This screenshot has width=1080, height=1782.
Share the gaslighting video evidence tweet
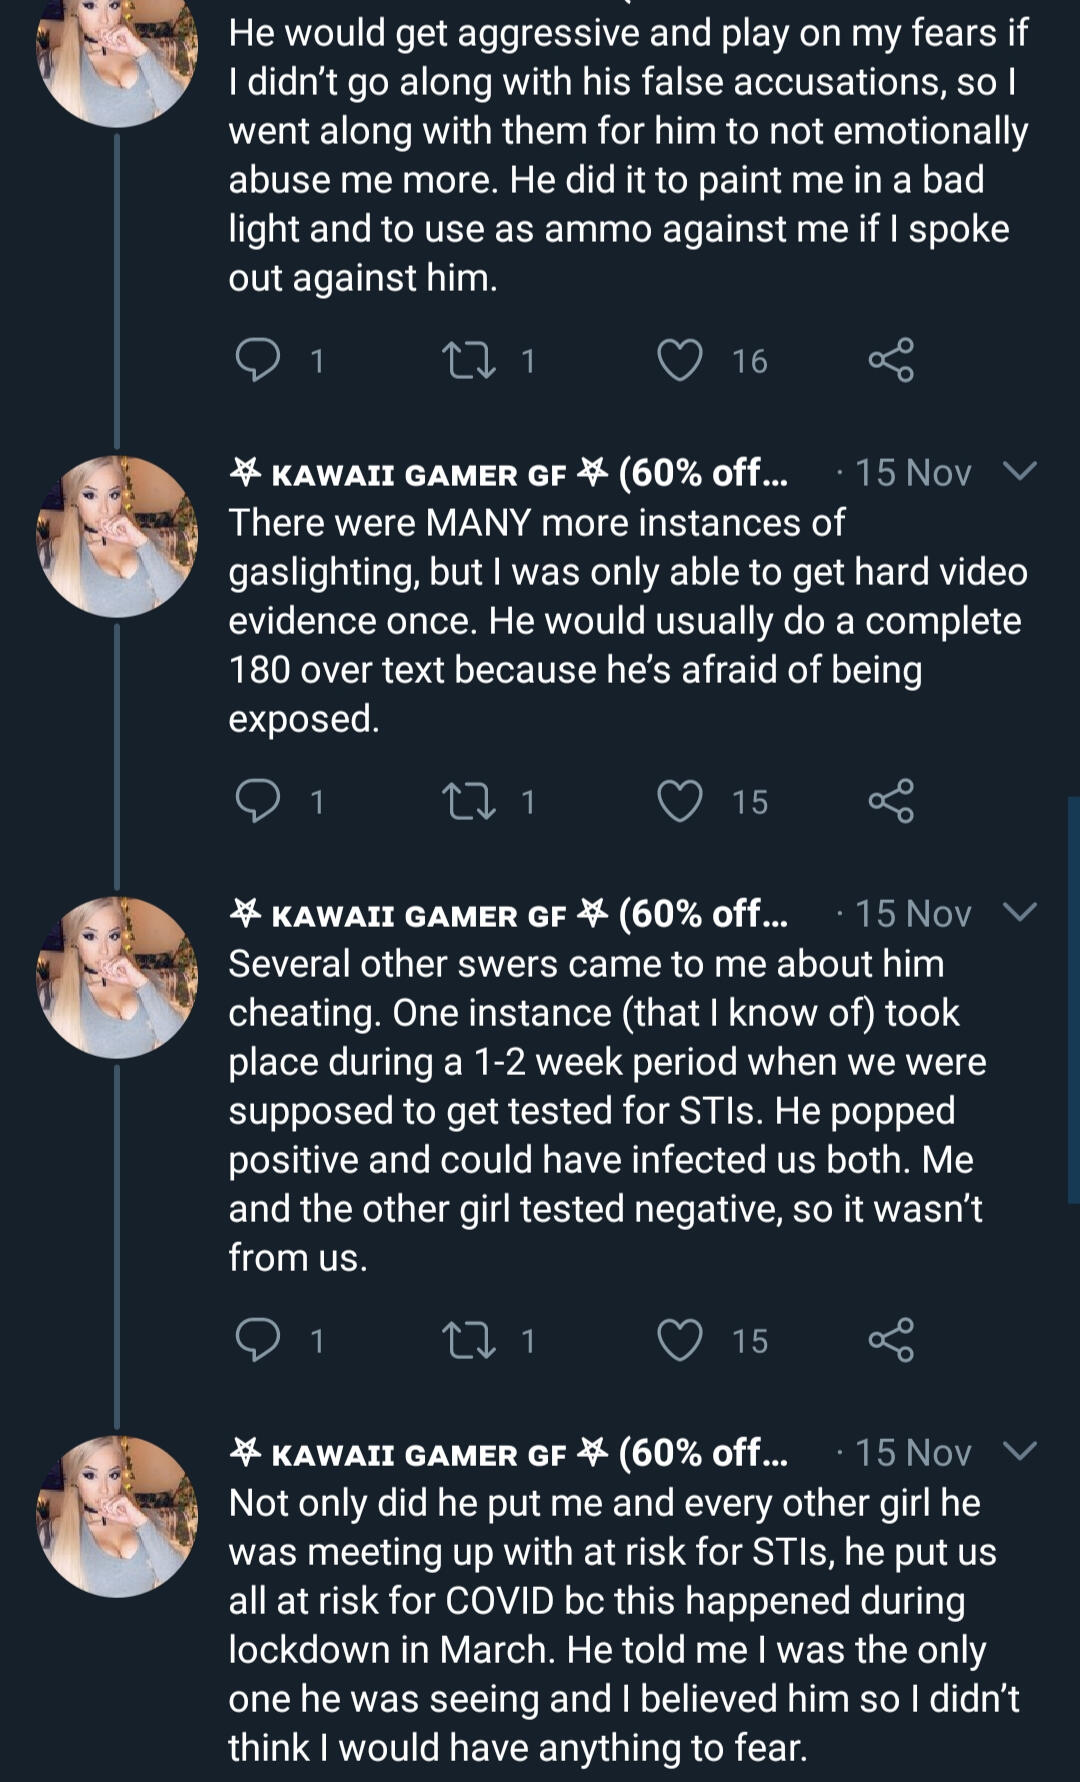click(x=890, y=802)
